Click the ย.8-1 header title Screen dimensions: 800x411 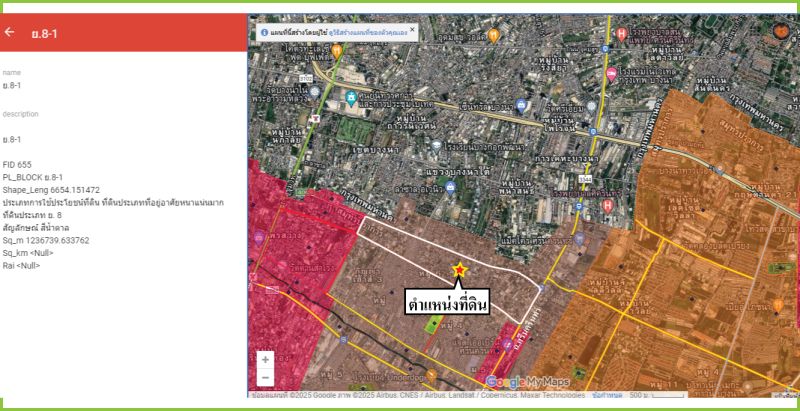pyautogui.click(x=44, y=34)
